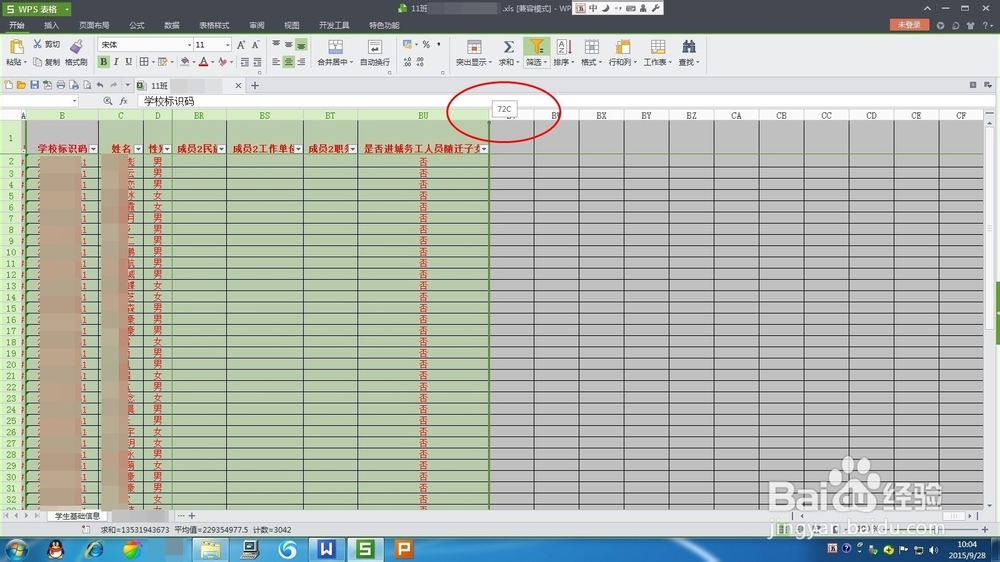Select the Format Painter (格式刷) brush

(76, 47)
